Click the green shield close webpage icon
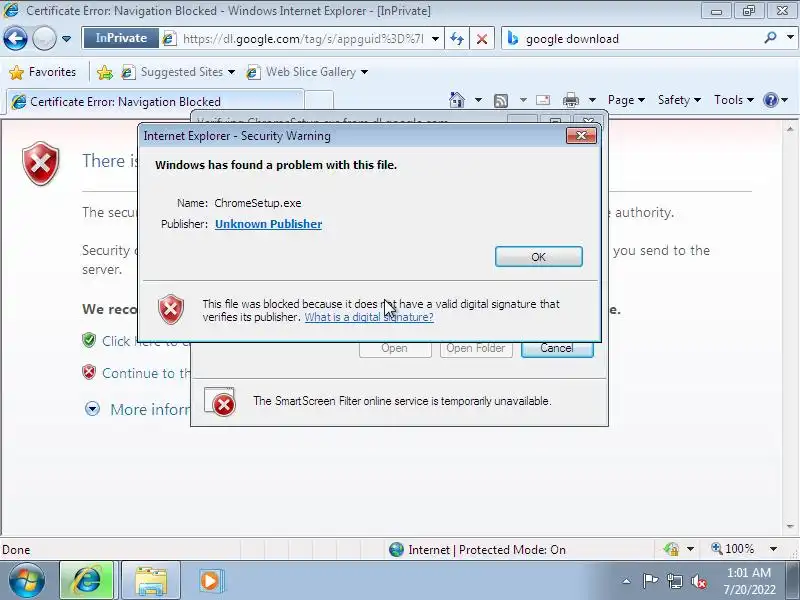This screenshot has height=600, width=800. click(89, 340)
